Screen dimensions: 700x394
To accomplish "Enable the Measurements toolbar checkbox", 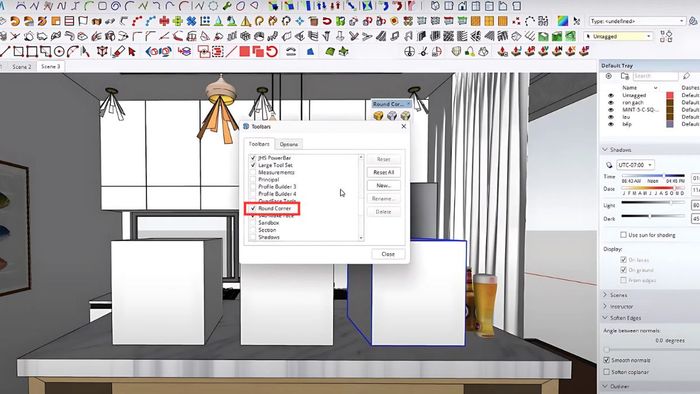I will click(253, 172).
